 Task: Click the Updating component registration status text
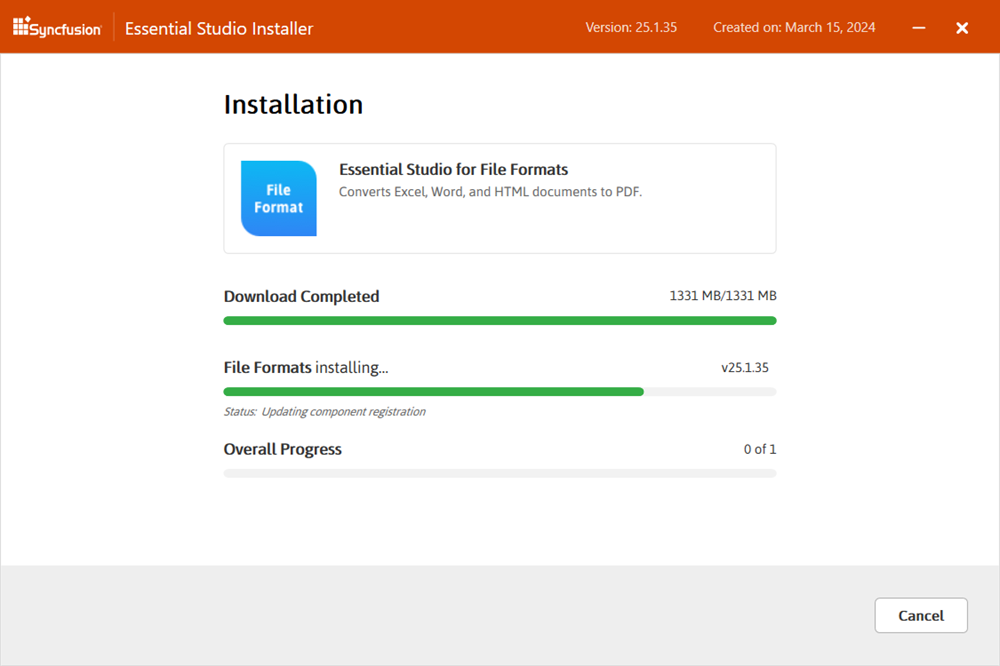pos(325,412)
